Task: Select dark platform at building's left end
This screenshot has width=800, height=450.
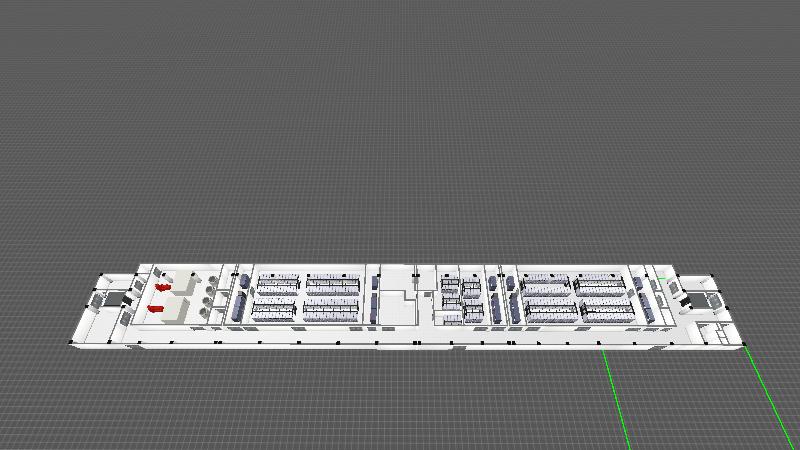Action: (109, 297)
